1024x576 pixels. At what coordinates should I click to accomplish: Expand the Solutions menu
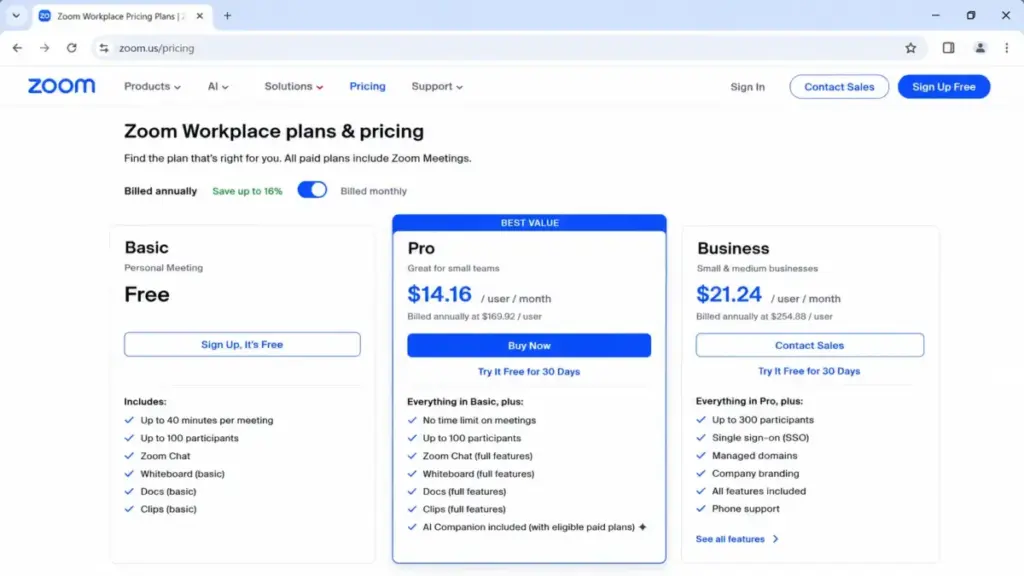[293, 86]
